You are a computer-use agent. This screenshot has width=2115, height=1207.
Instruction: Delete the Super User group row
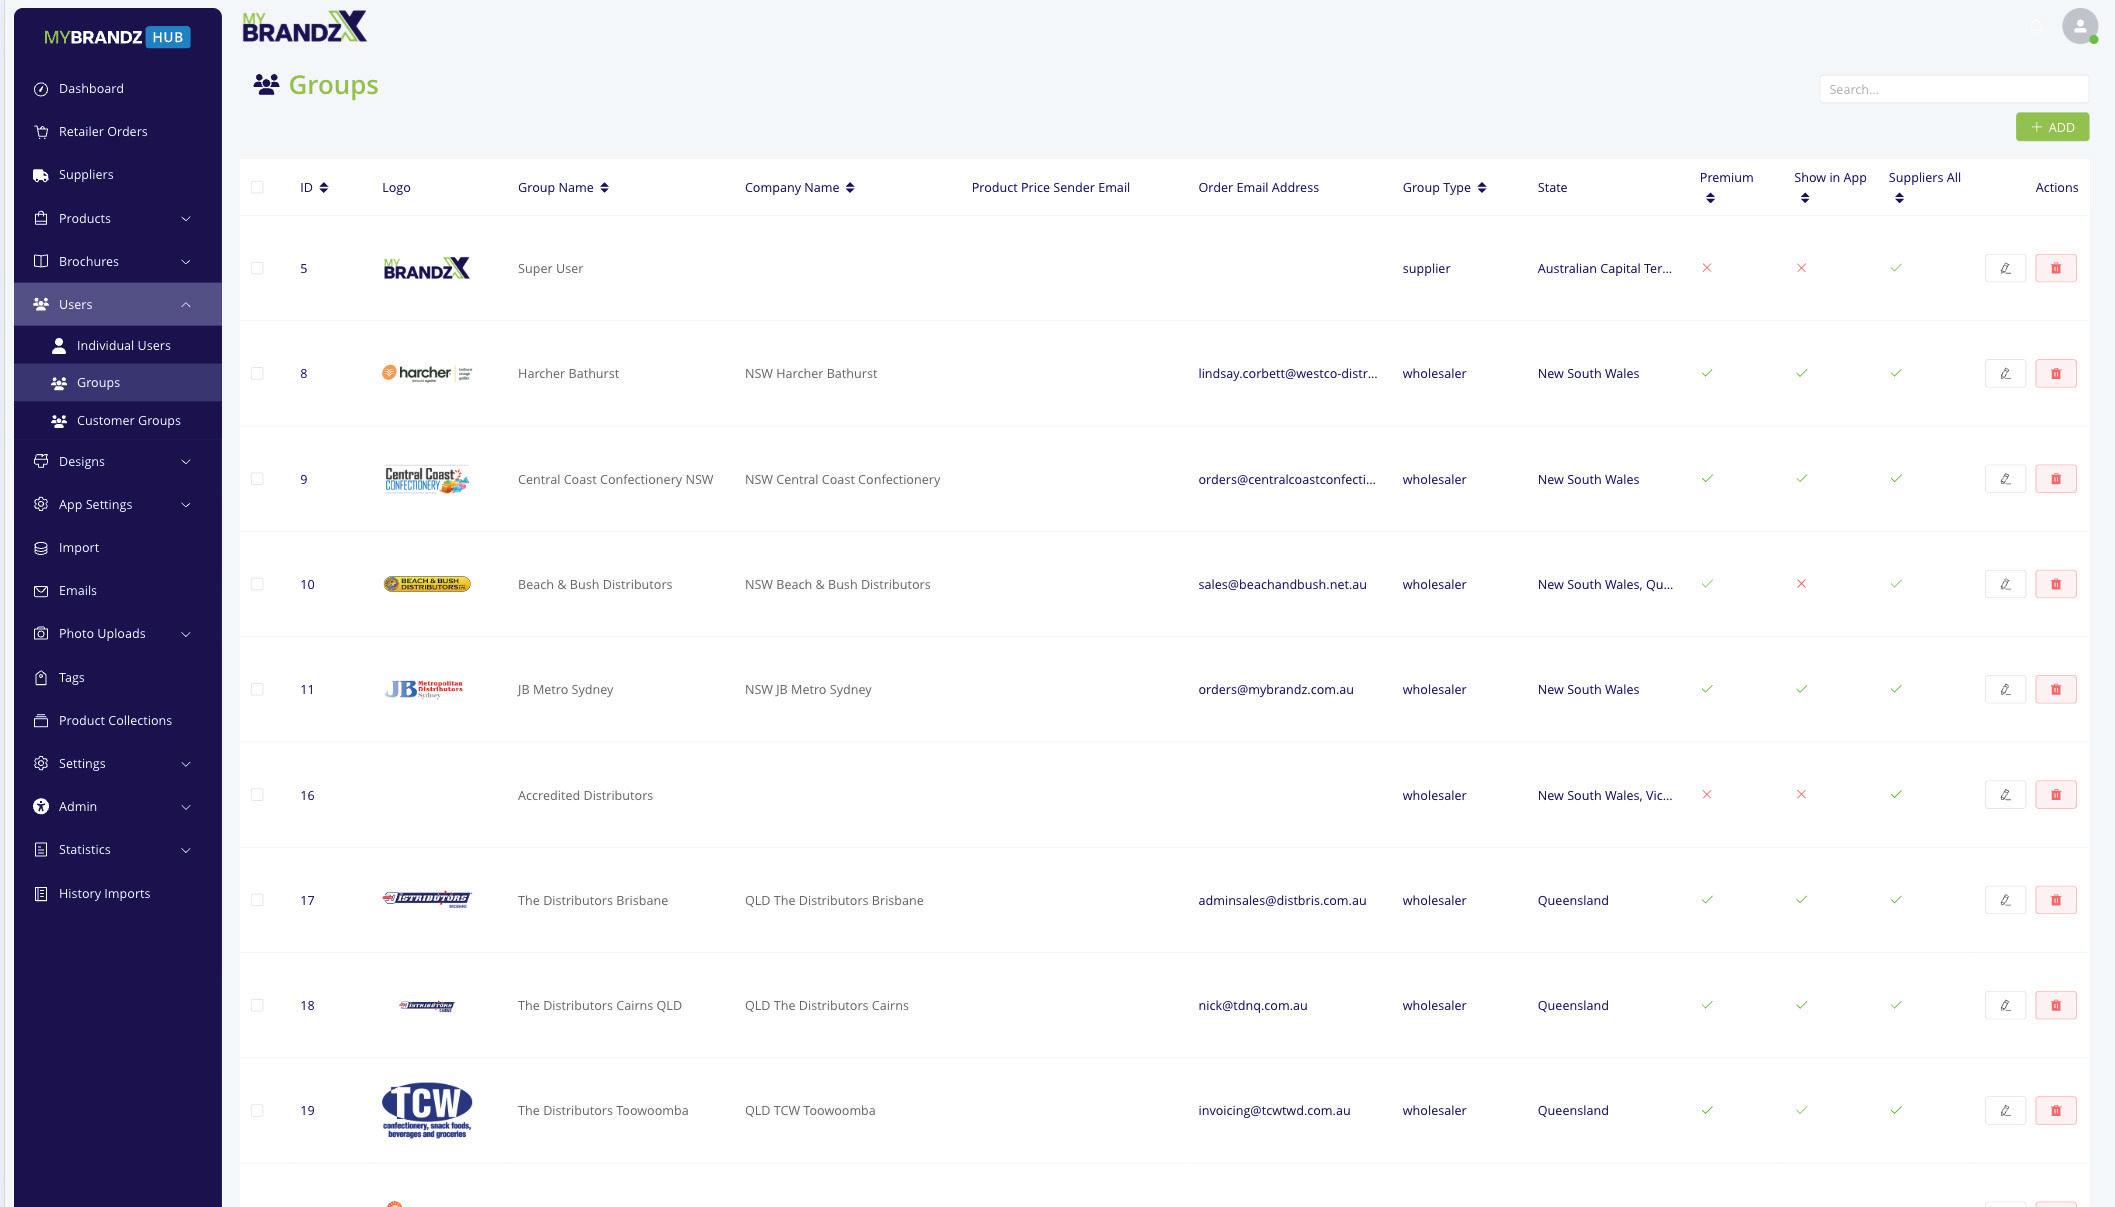click(2055, 268)
